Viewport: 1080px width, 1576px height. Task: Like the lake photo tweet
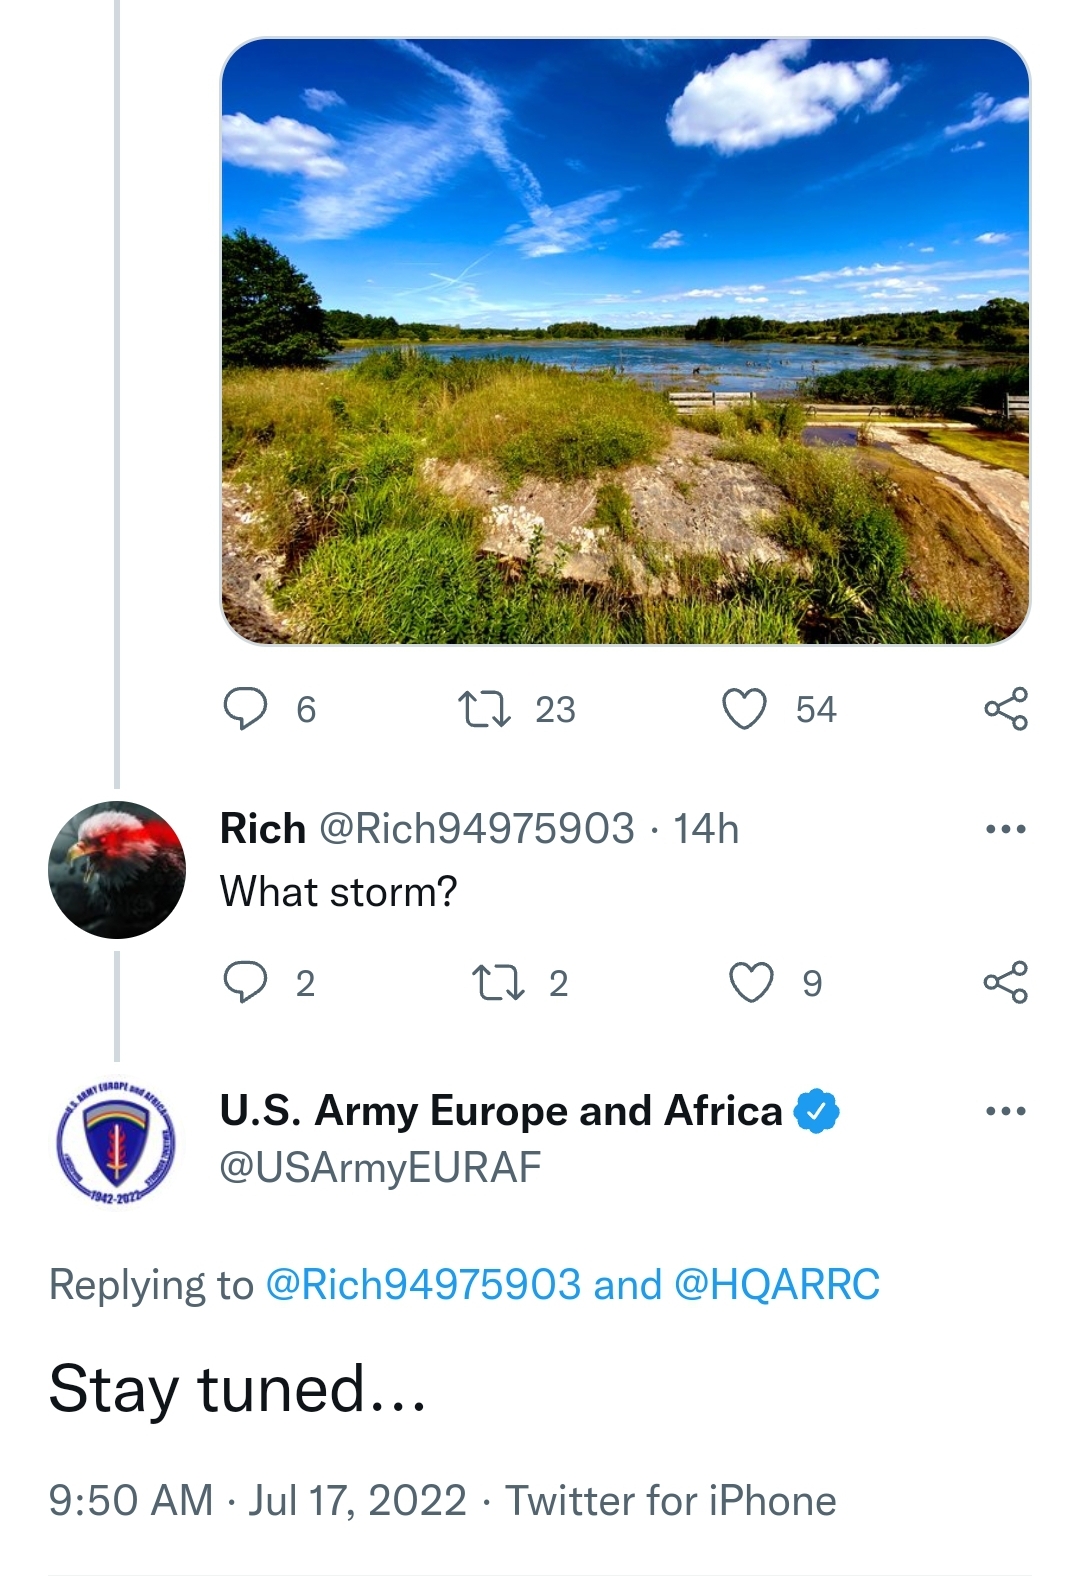coord(745,709)
